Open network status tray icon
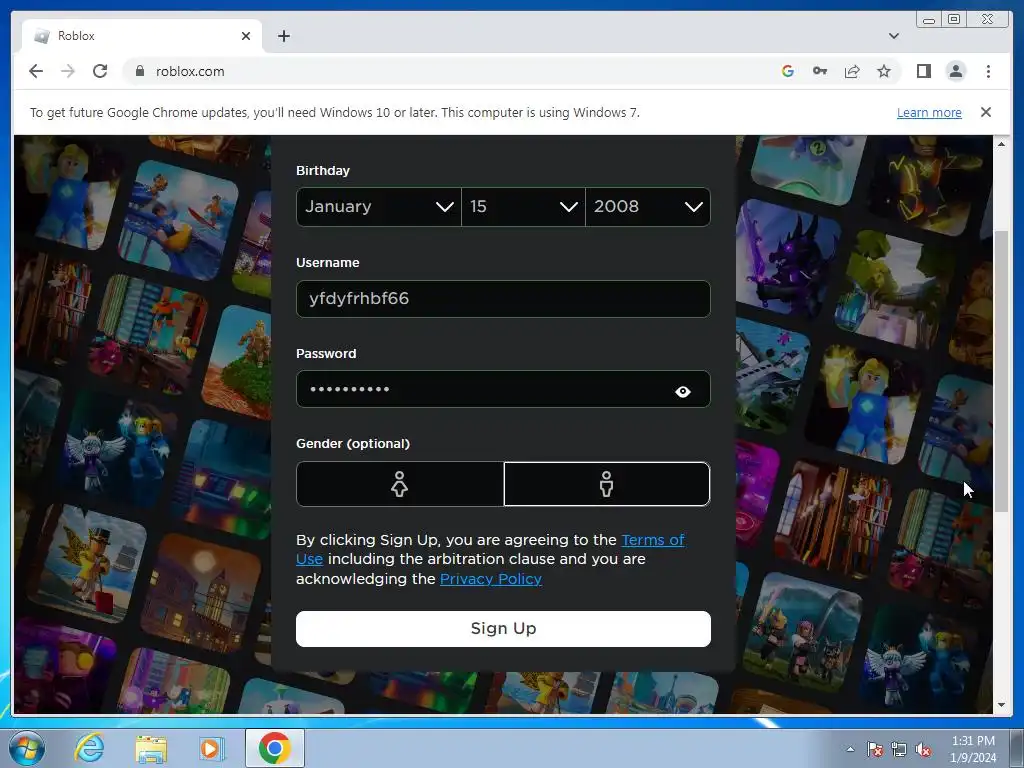This screenshot has width=1024, height=768. click(x=899, y=749)
